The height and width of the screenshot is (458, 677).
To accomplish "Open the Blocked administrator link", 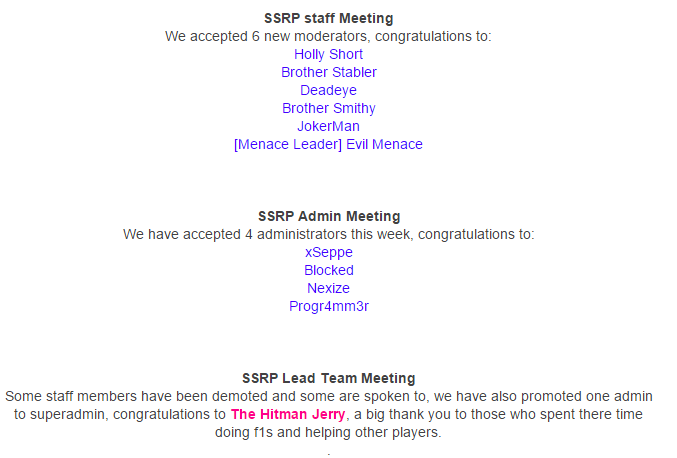I will click(329, 270).
